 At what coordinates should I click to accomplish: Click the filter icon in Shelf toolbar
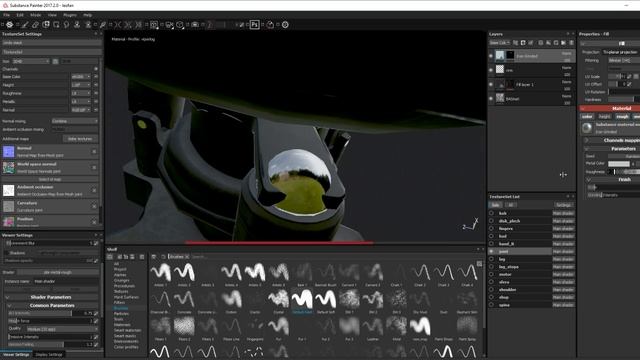point(154,257)
